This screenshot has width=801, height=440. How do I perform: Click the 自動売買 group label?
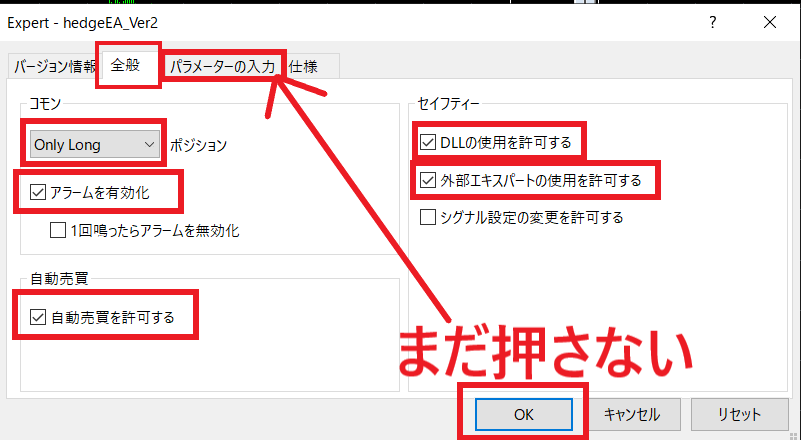coord(59,279)
